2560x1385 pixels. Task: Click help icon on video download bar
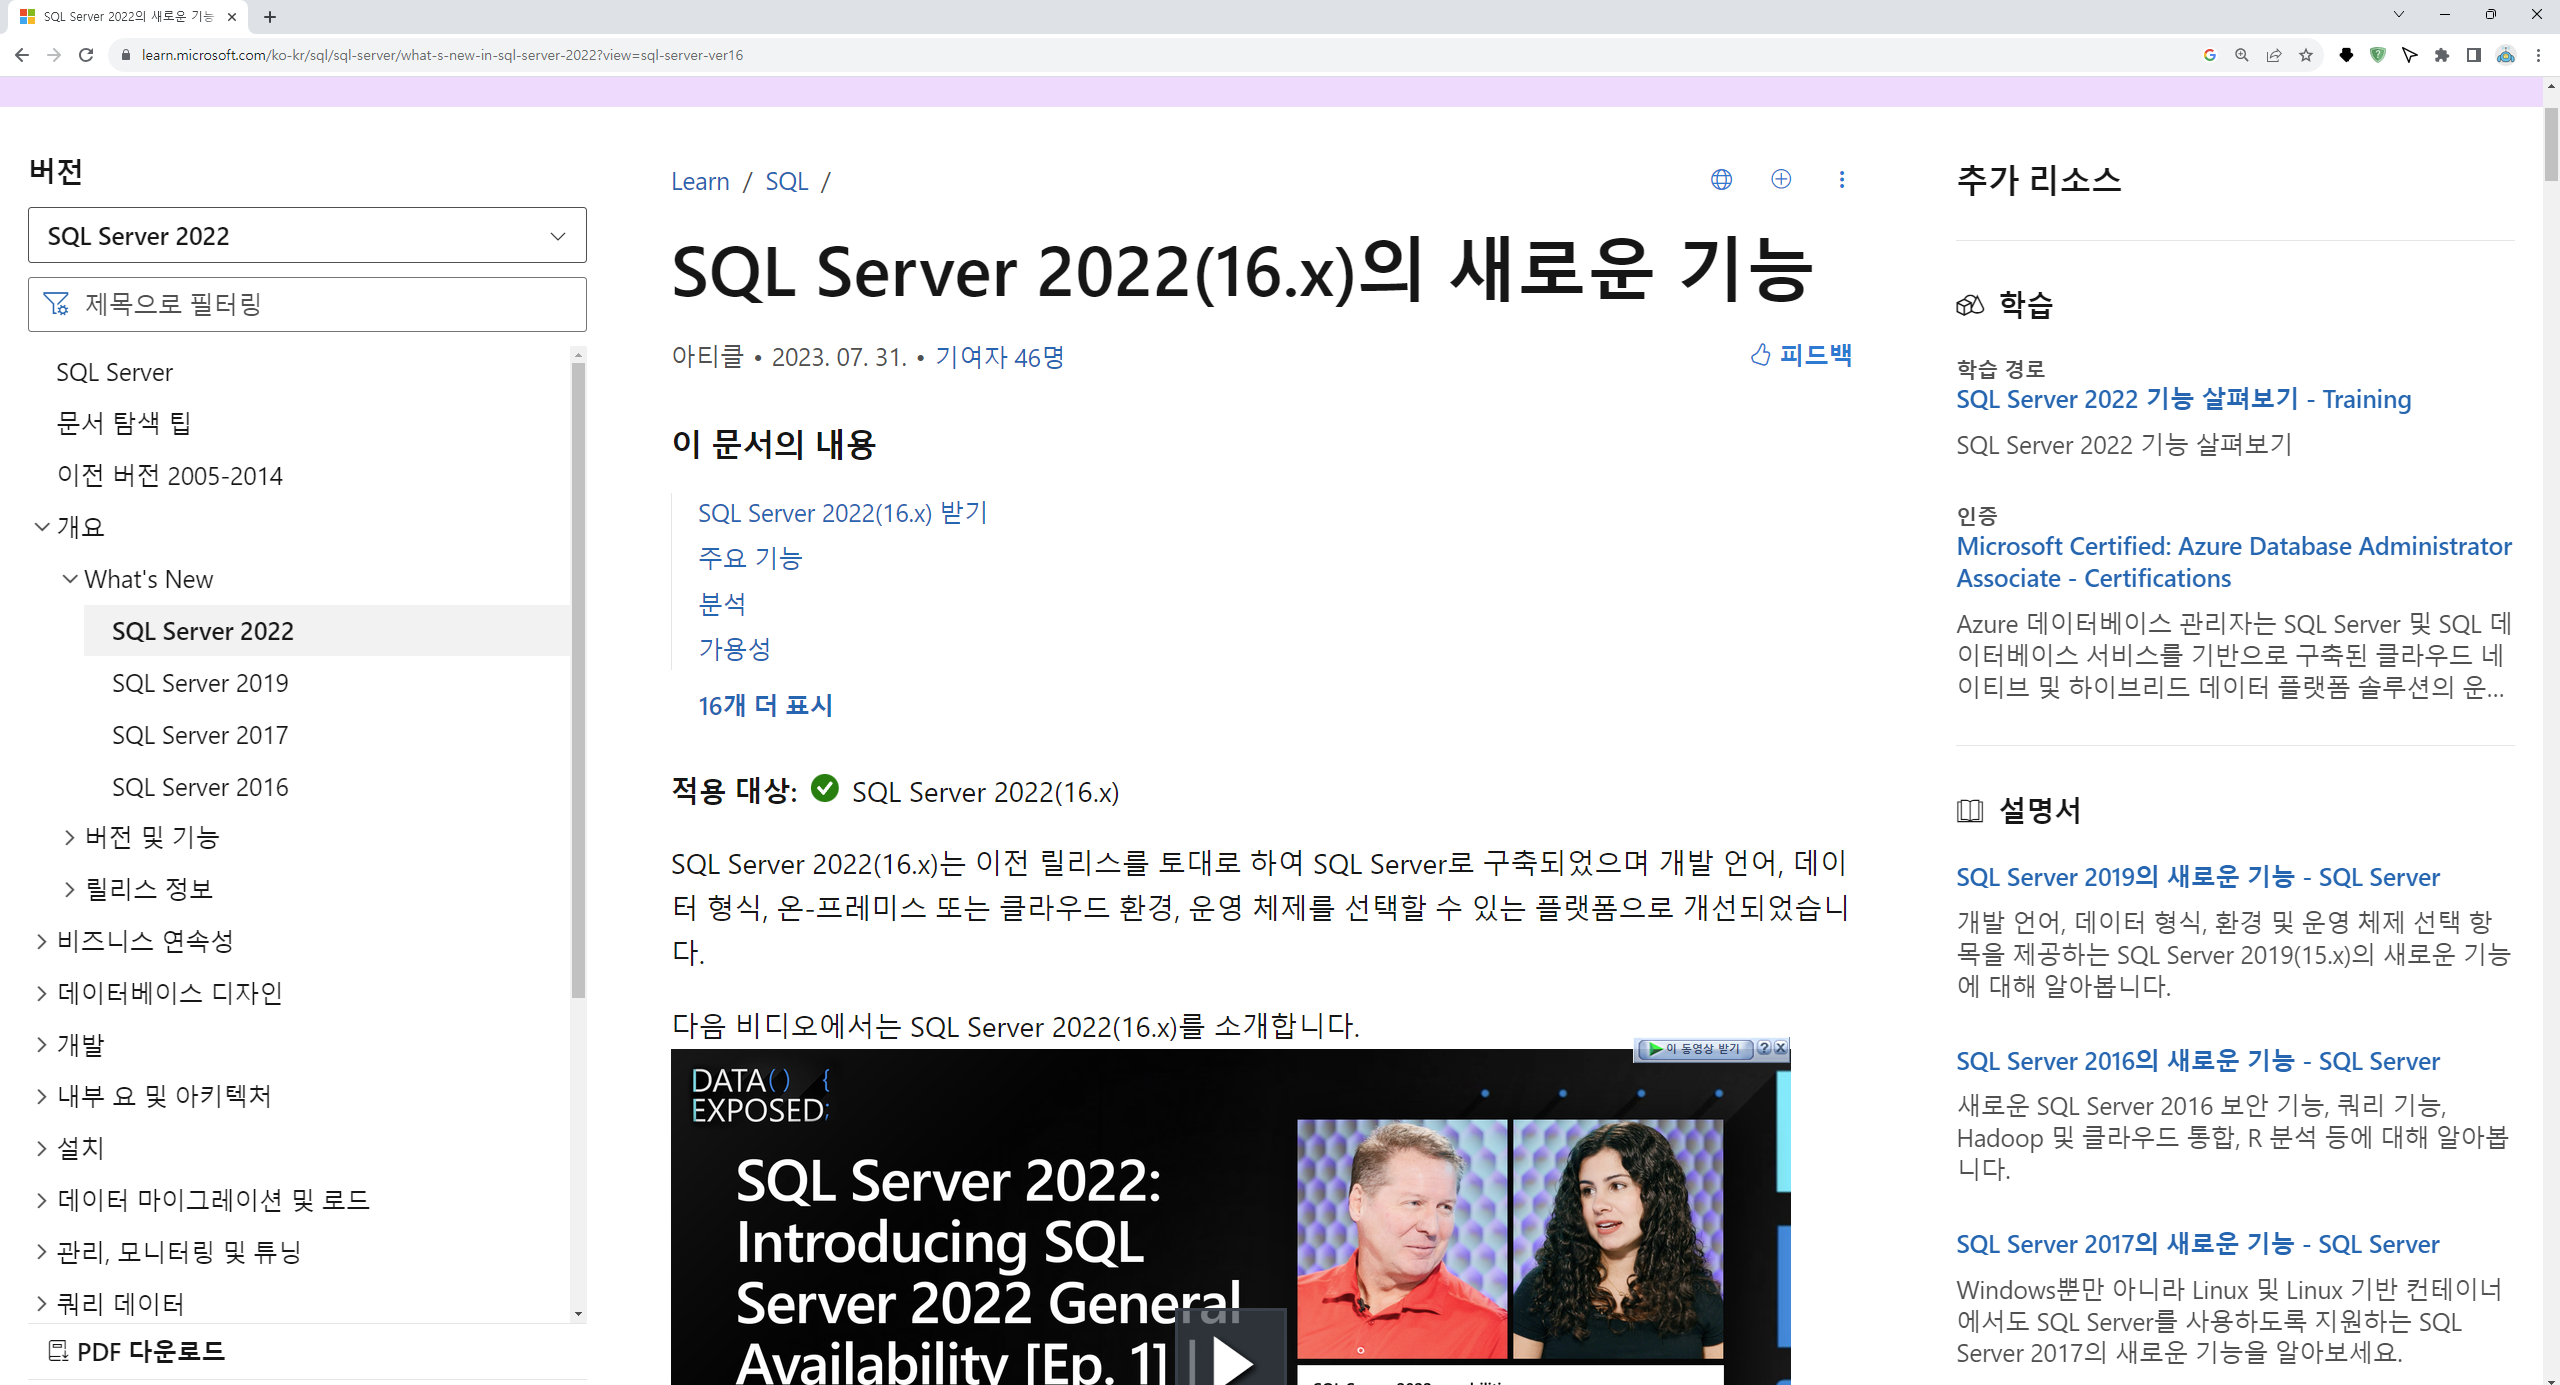[1765, 1048]
